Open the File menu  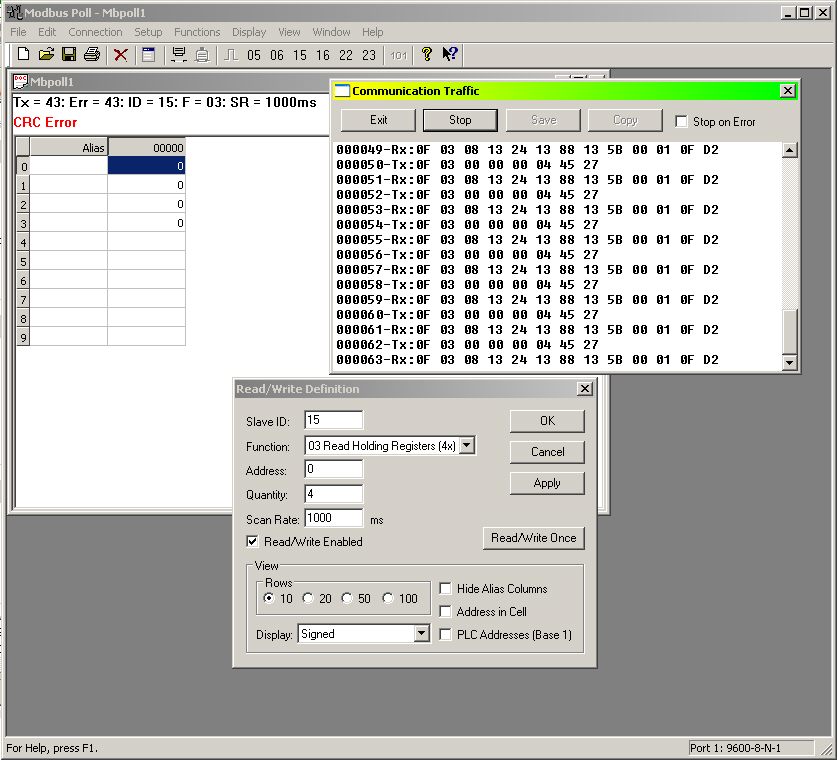click(x=18, y=32)
